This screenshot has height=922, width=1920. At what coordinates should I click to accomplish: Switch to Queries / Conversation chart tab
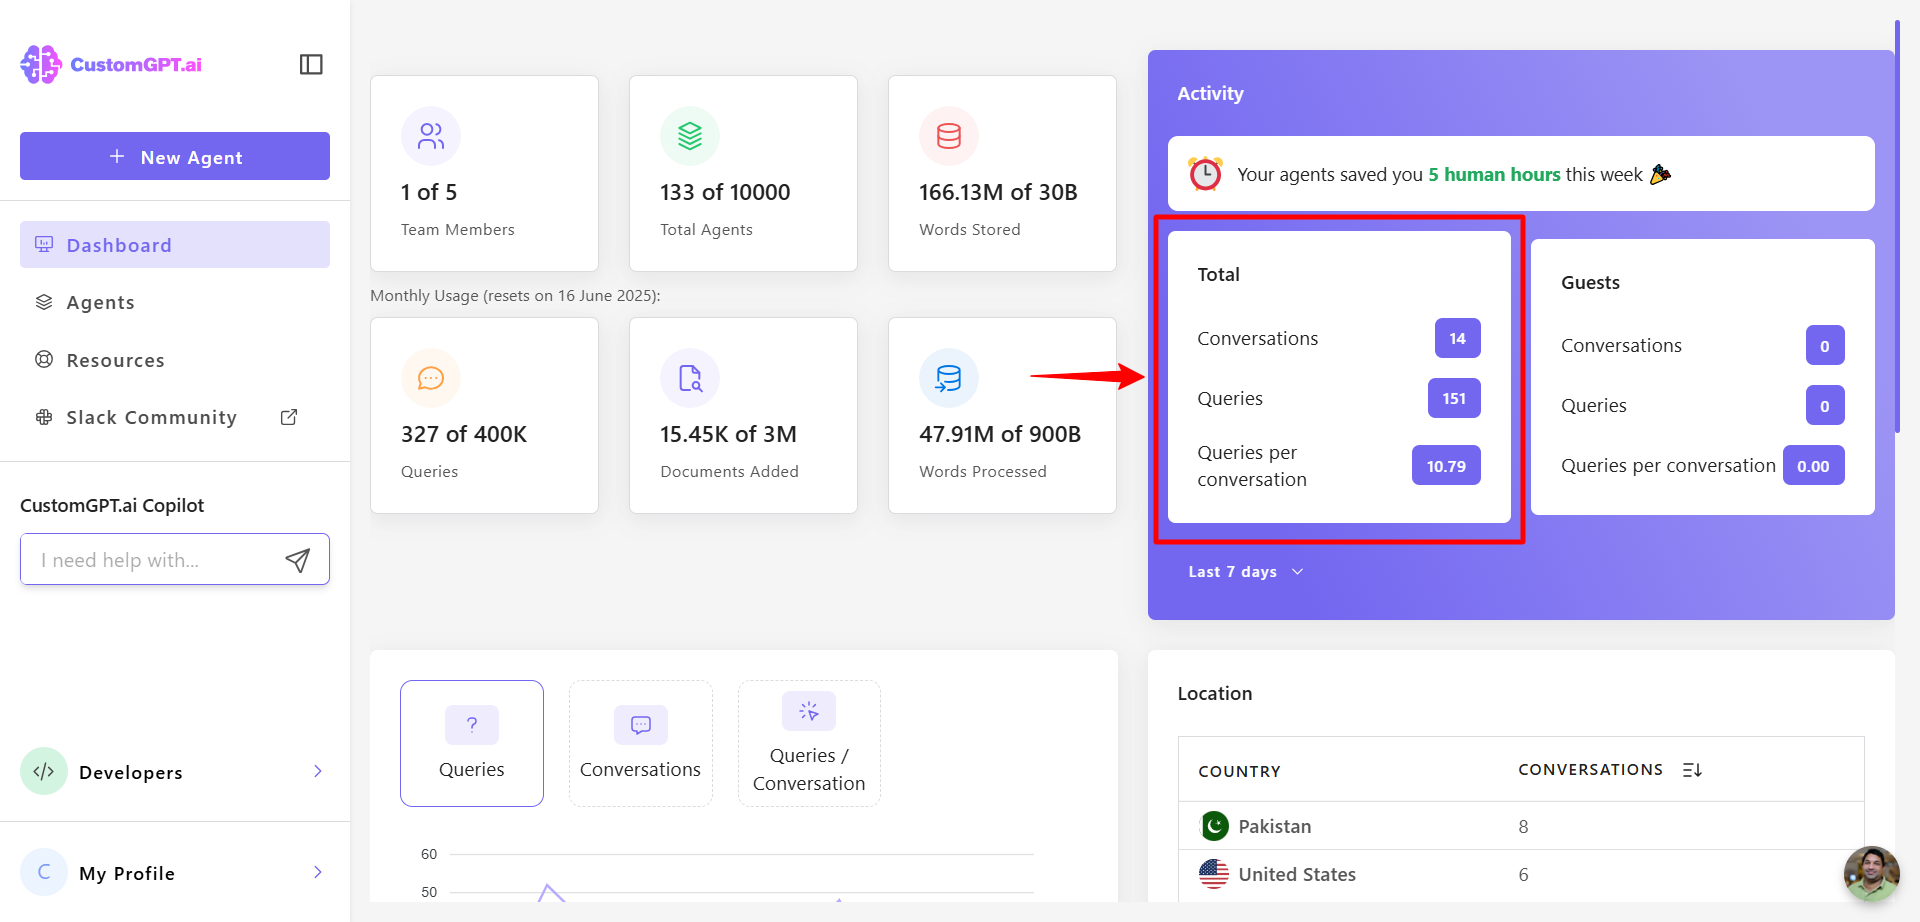pos(809,743)
